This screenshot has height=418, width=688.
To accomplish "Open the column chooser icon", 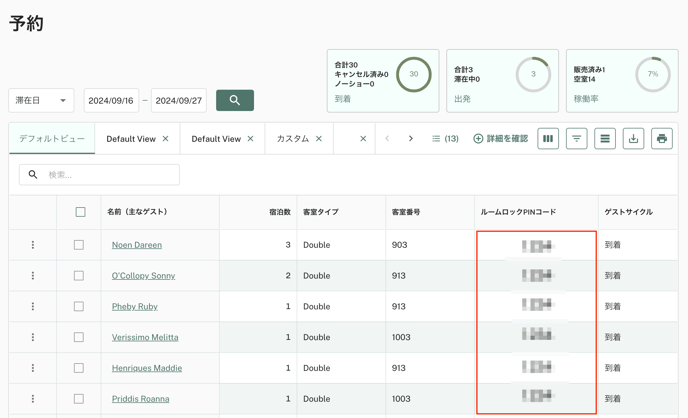I will (548, 139).
